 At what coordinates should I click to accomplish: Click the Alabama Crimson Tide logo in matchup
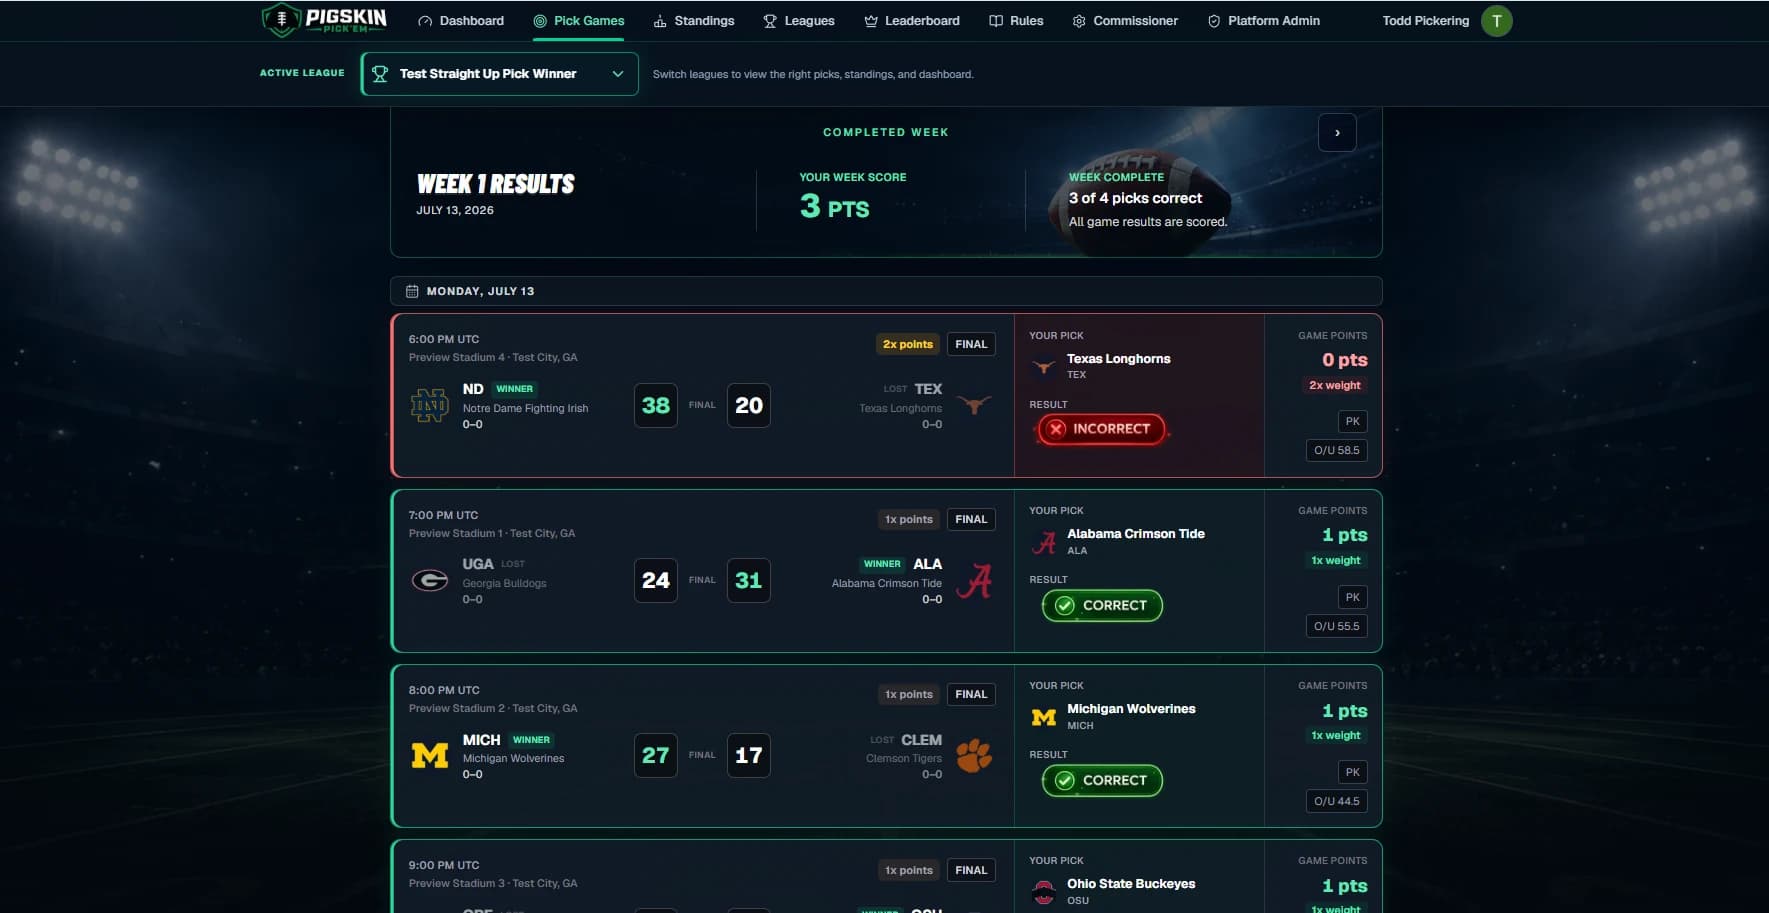point(974,580)
